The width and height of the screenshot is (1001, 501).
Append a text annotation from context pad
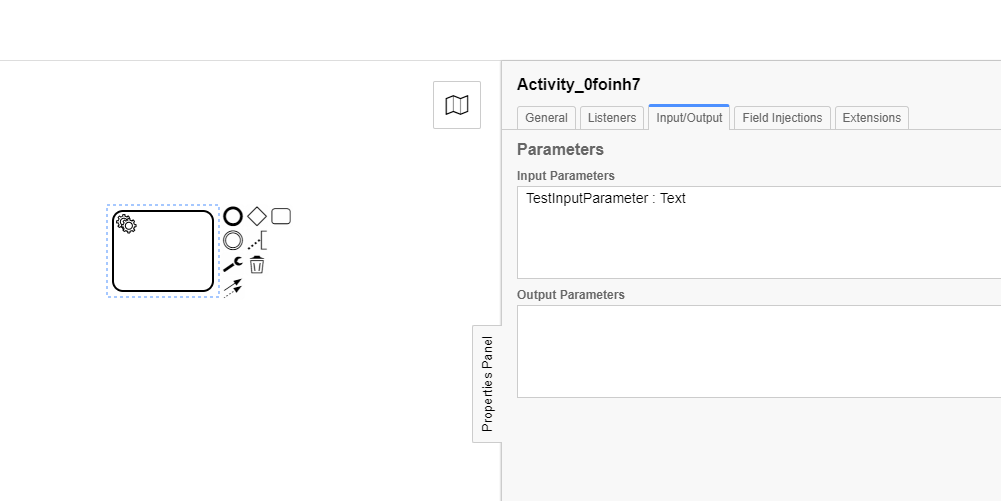[257, 241]
